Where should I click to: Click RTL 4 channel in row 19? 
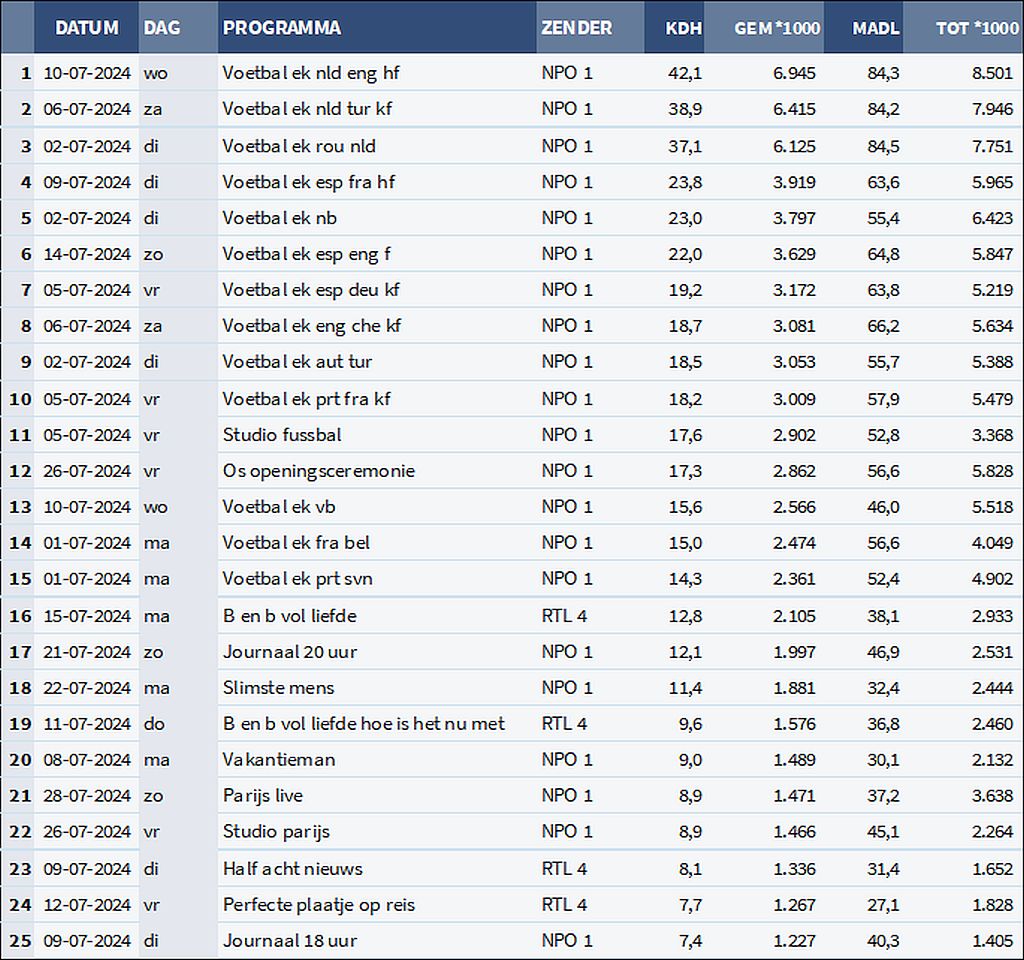coord(564,724)
